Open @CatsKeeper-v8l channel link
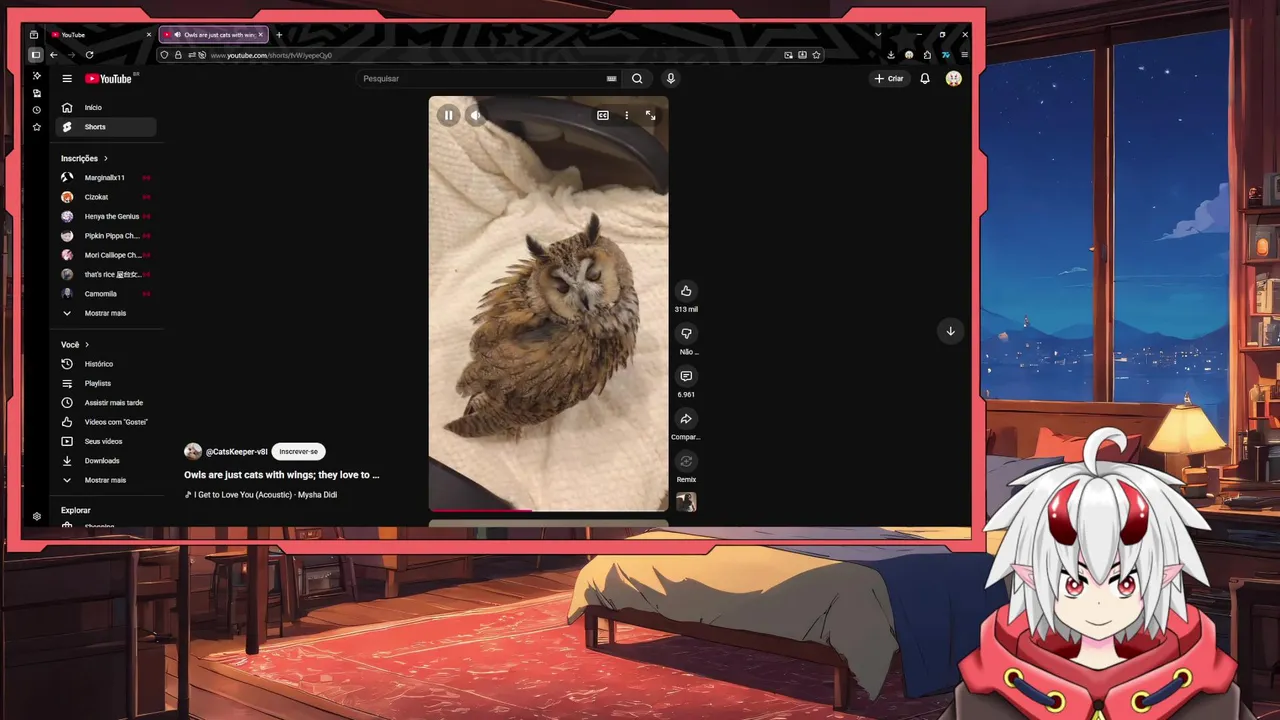 [236, 451]
